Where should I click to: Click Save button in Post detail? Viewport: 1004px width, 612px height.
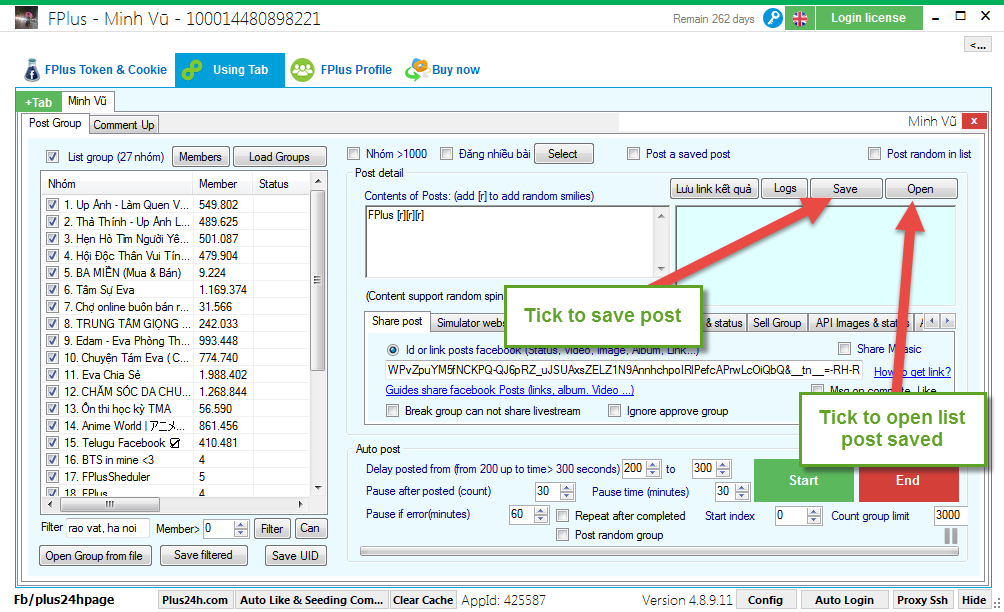tap(845, 189)
